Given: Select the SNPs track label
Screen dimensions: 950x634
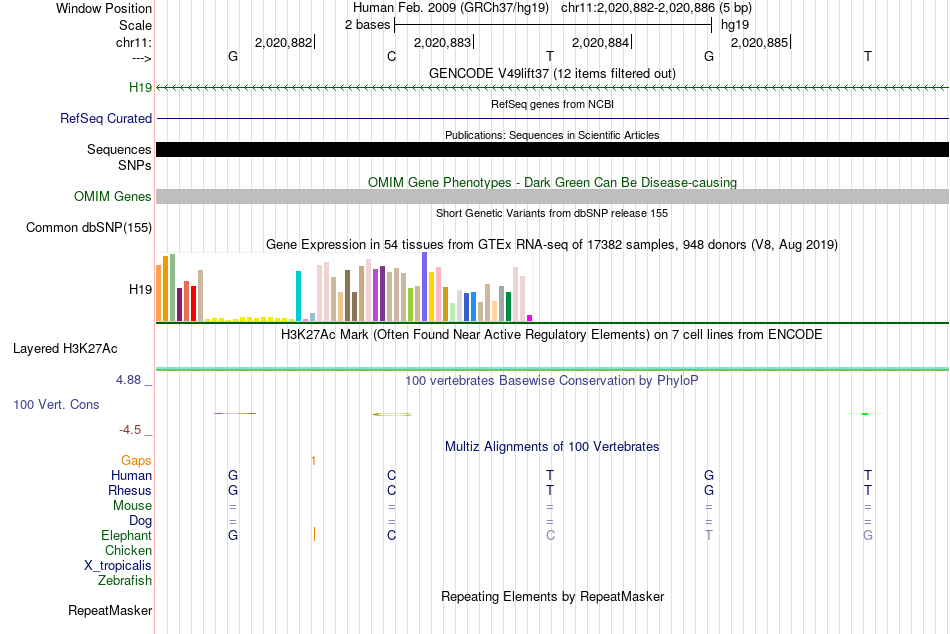Looking at the screenshot, I should 135,165.
